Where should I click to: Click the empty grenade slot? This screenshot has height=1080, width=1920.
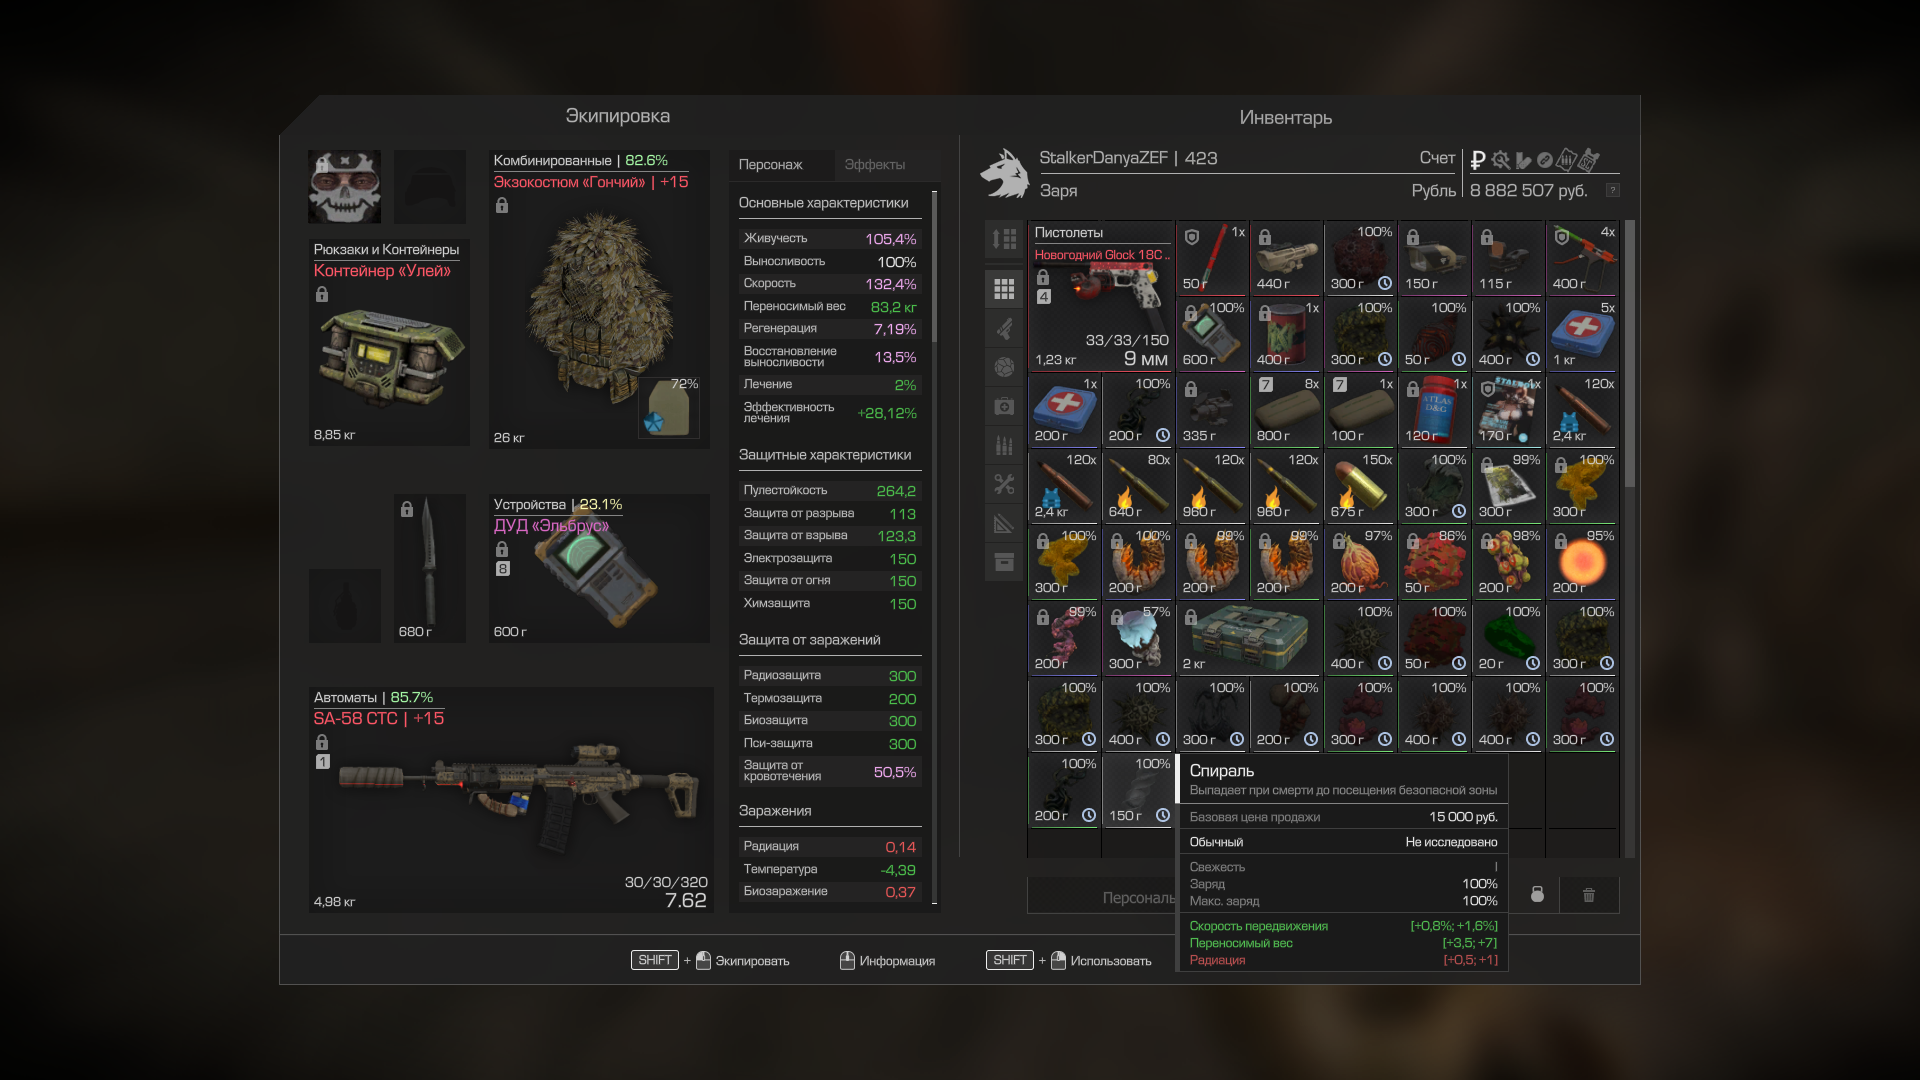[345, 606]
